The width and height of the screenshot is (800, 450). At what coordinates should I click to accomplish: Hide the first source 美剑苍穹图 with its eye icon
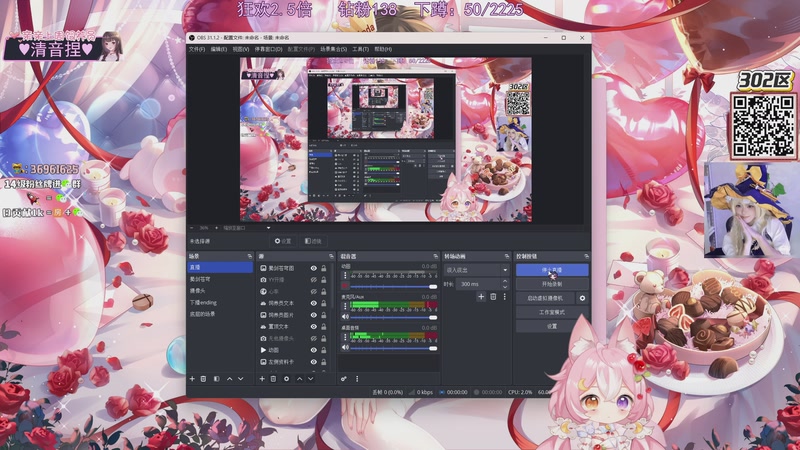pos(314,268)
